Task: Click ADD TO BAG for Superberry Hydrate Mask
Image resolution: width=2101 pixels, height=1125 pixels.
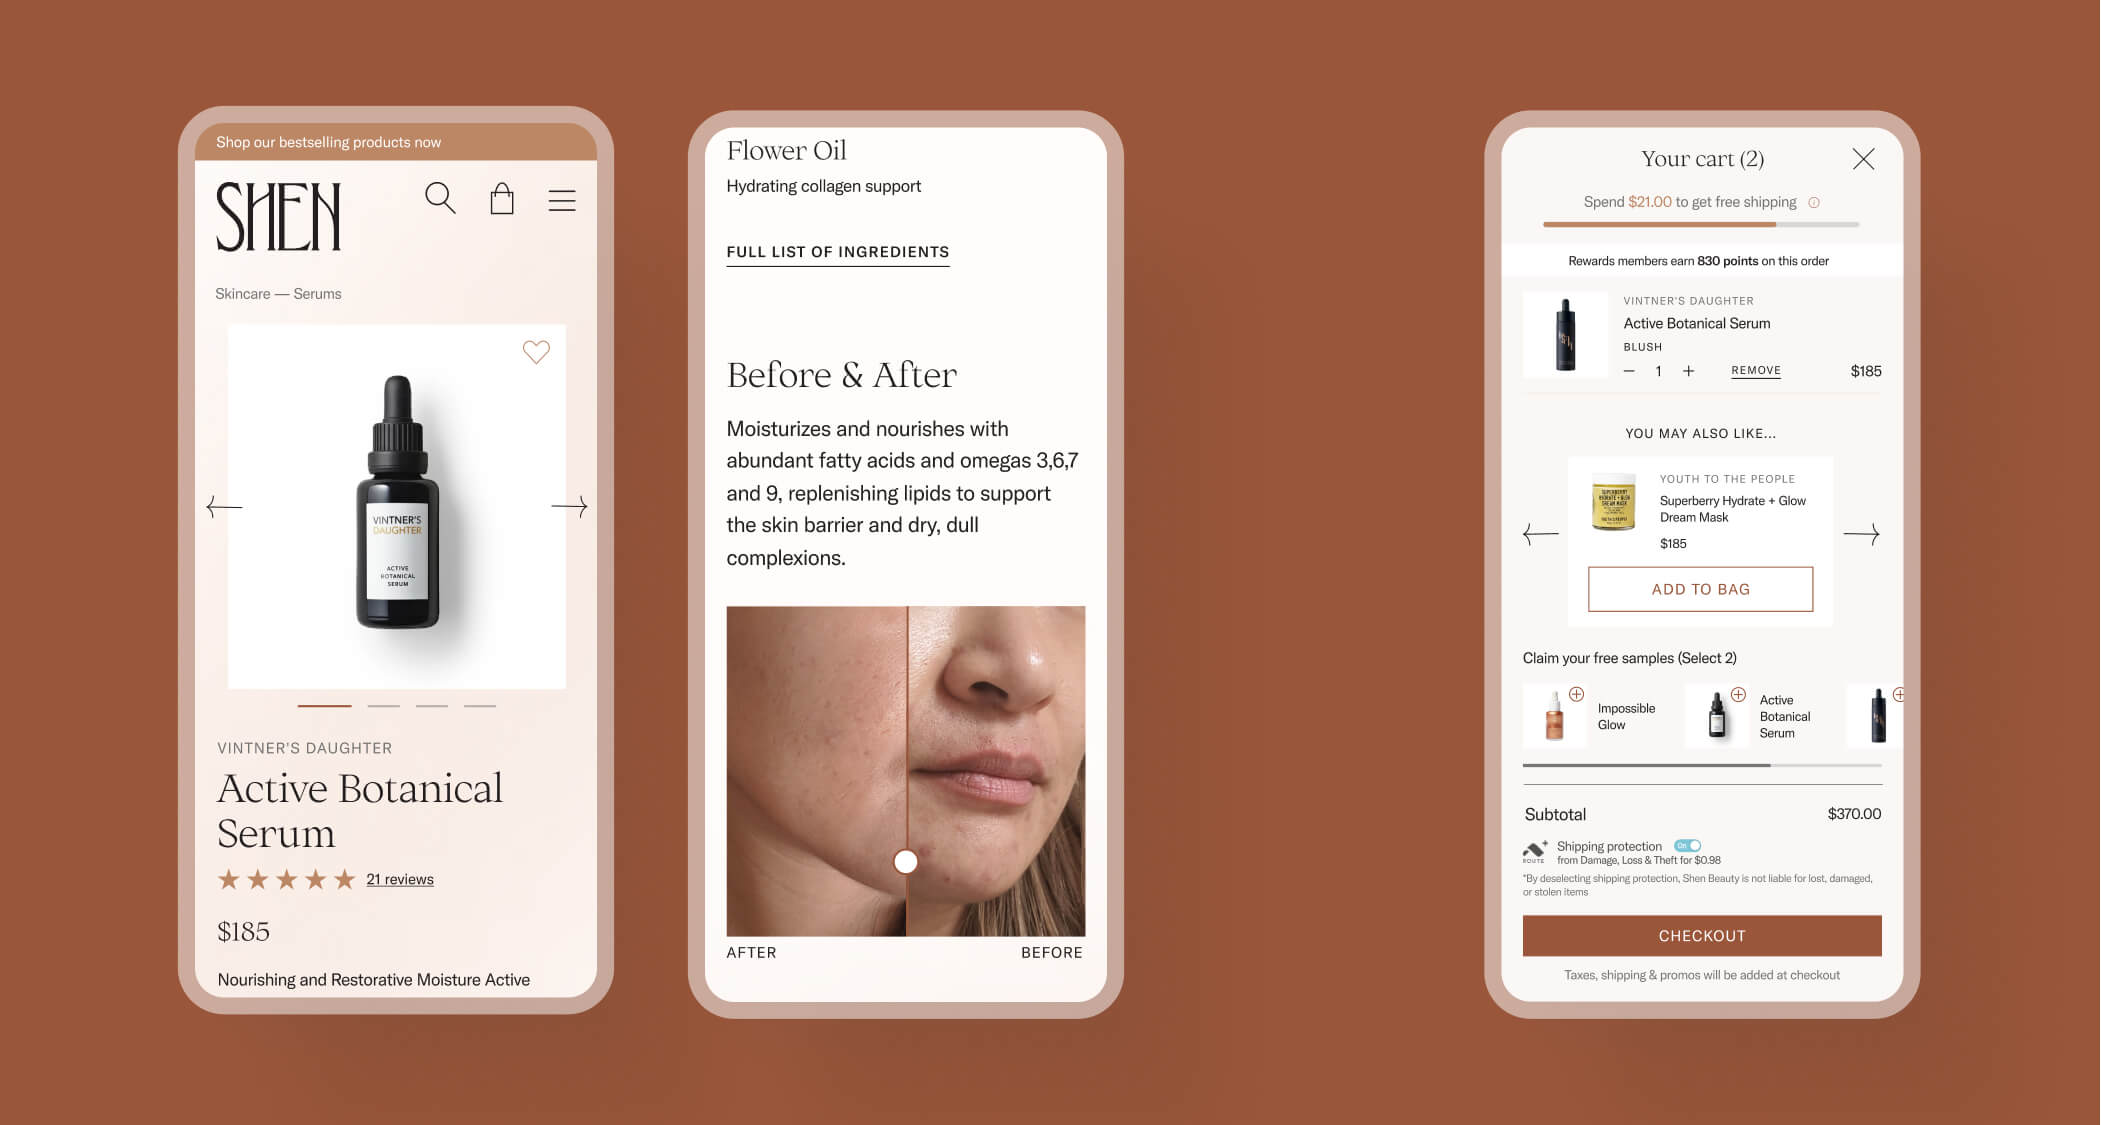Action: pos(1699,589)
